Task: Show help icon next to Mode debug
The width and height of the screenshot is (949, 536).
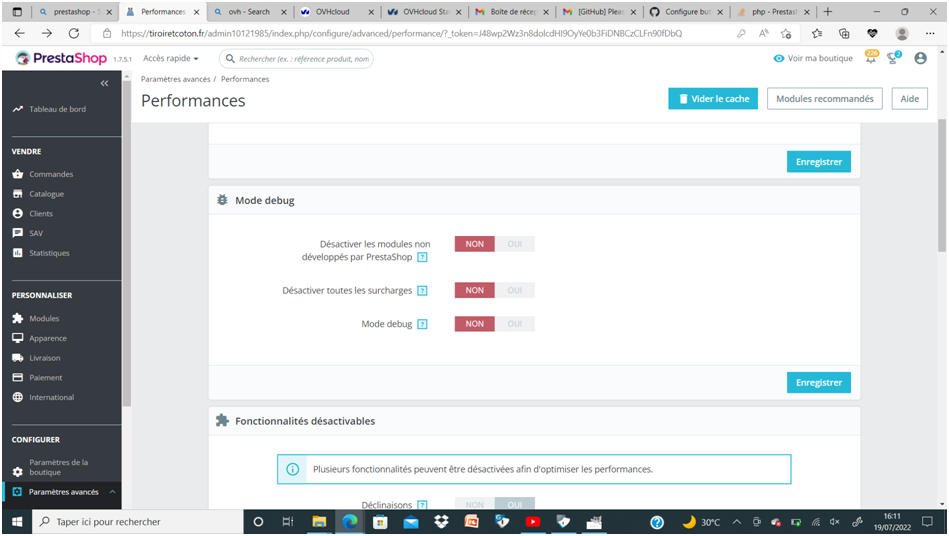Action: 422,324
